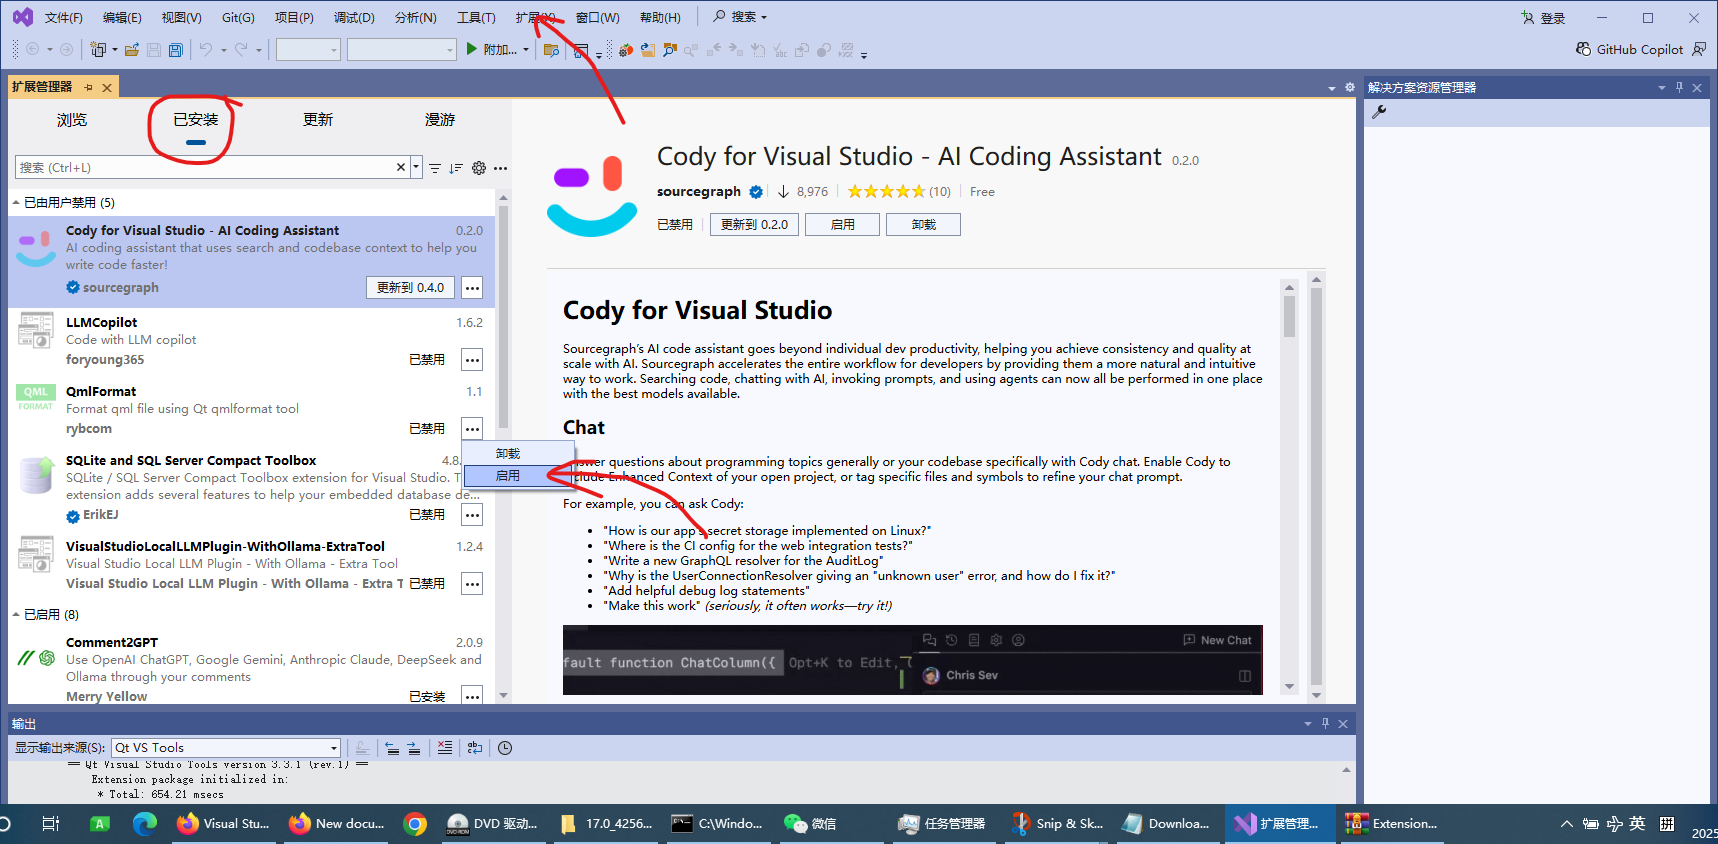
Task: Click the green Start Attach play icon
Action: [471, 49]
